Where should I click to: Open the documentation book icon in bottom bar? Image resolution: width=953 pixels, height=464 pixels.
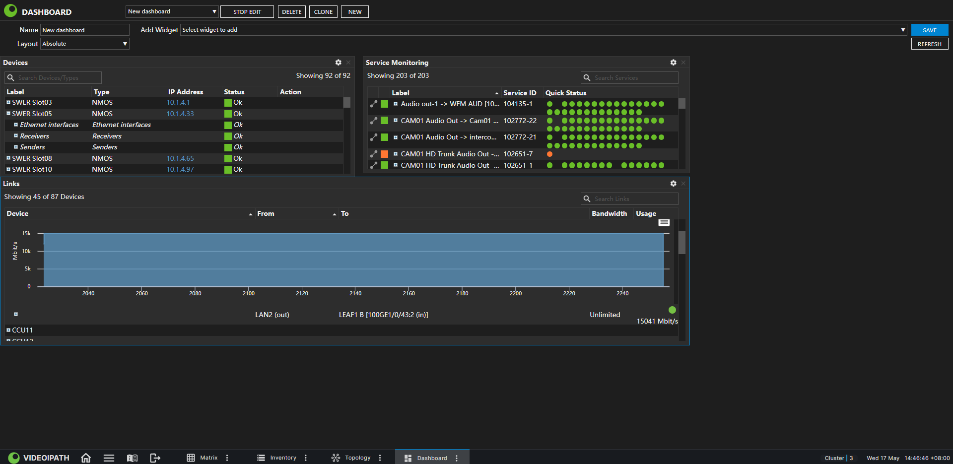pyautogui.click(x=132, y=457)
